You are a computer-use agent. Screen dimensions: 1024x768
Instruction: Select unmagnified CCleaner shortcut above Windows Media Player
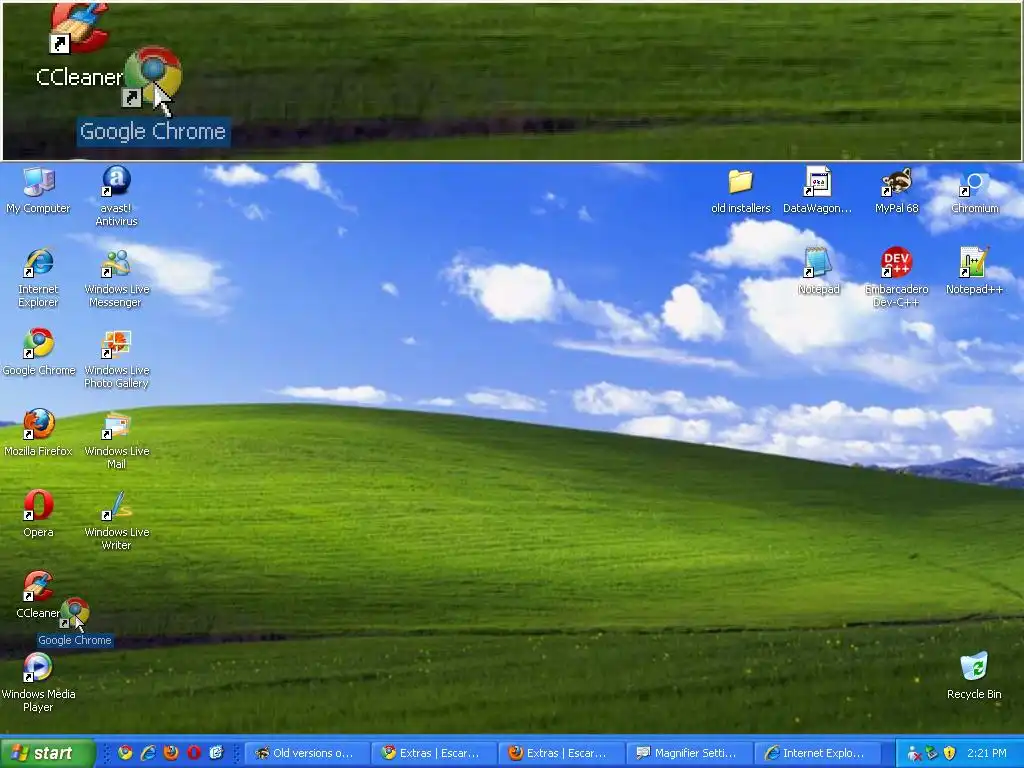click(x=37, y=595)
